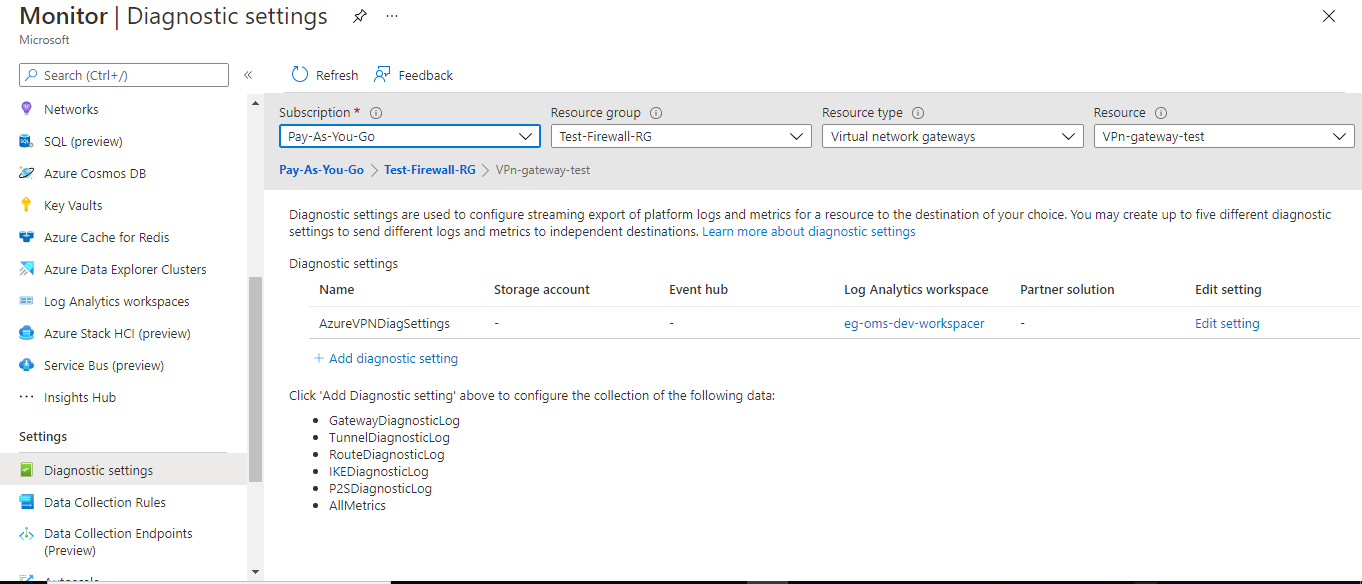Click the Networks sidebar icon
This screenshot has width=1362, height=584.
[x=26, y=109]
